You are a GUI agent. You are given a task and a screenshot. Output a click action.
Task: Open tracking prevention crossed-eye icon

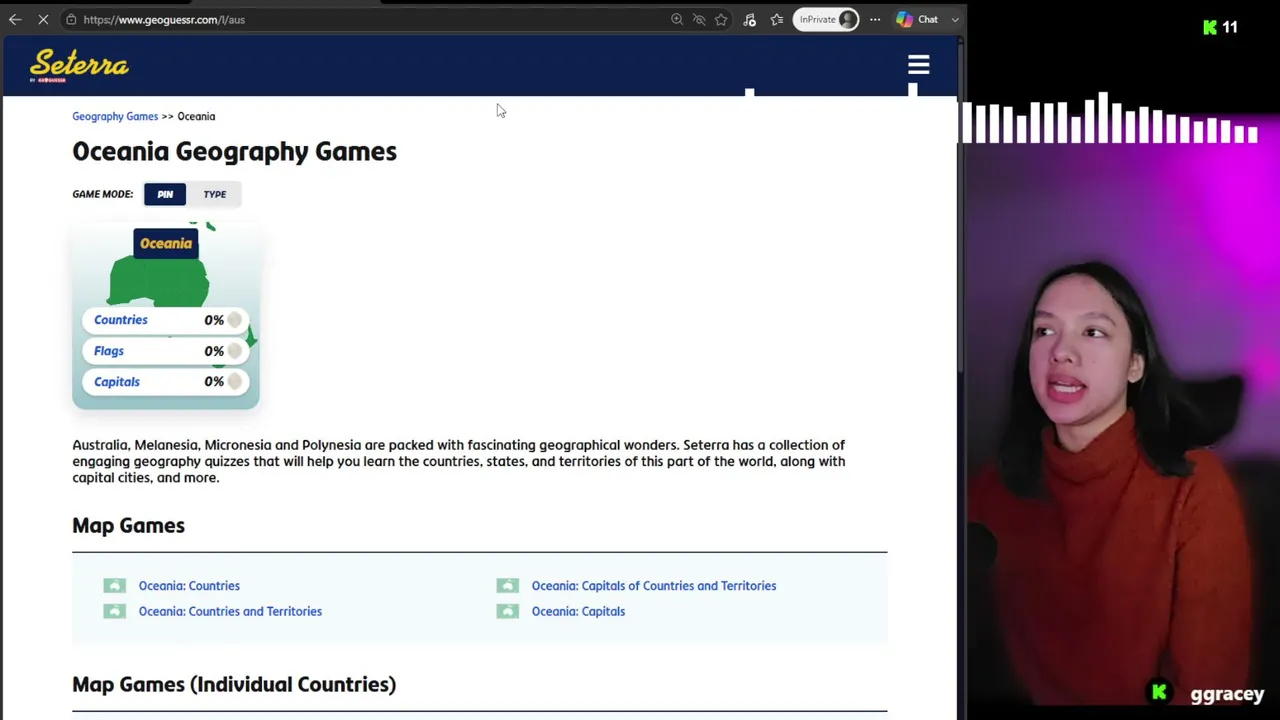pyautogui.click(x=699, y=19)
